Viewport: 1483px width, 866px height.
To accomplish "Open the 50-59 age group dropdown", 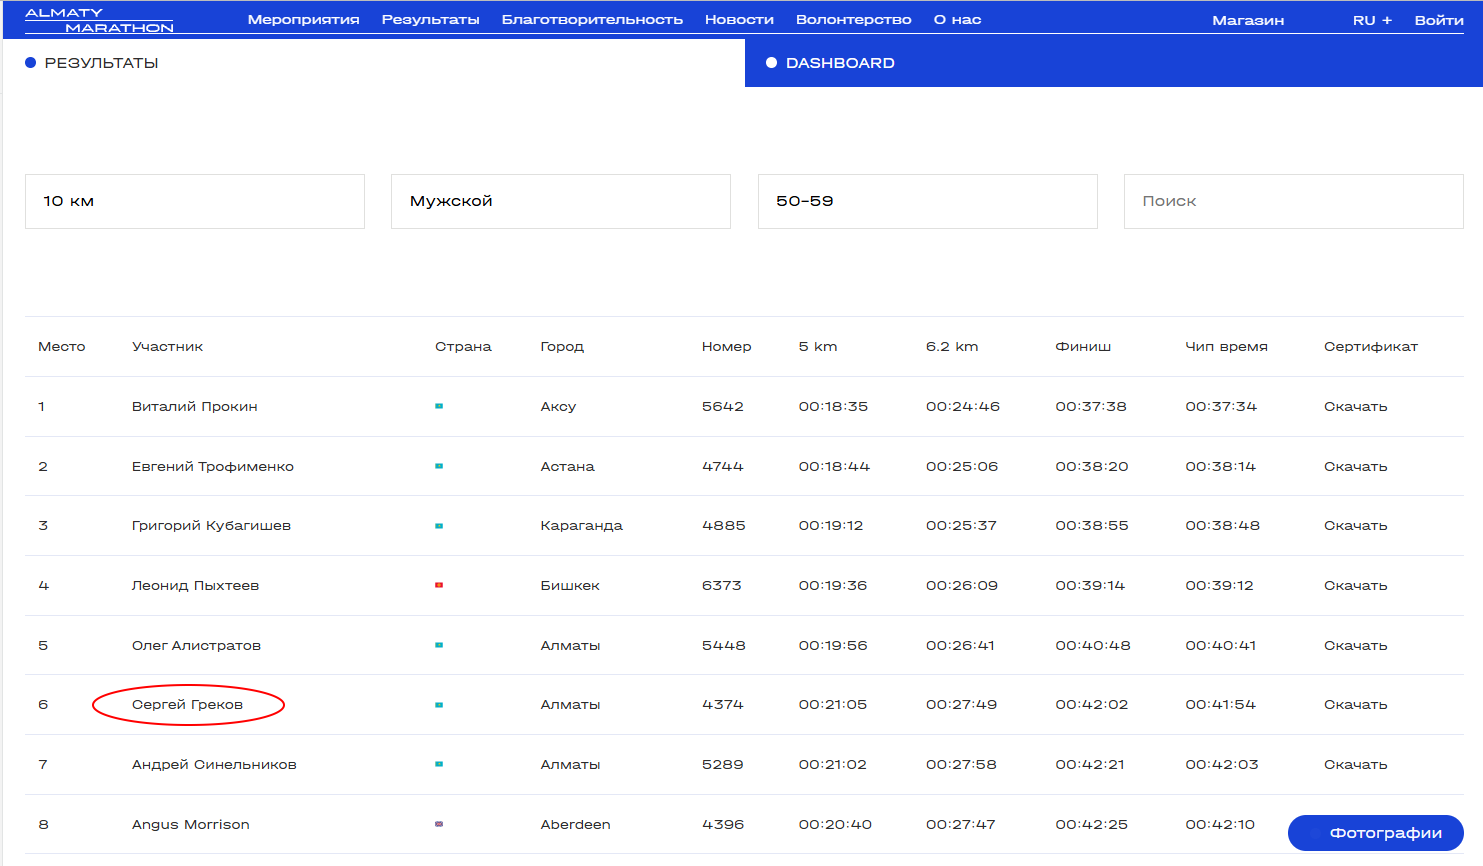I will pyautogui.click(x=927, y=201).
